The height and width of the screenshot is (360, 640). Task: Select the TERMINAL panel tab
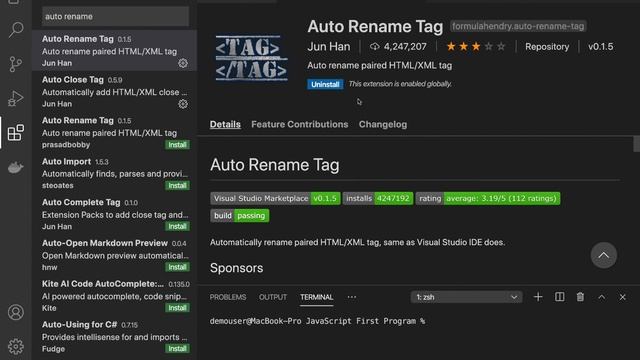[317, 297]
